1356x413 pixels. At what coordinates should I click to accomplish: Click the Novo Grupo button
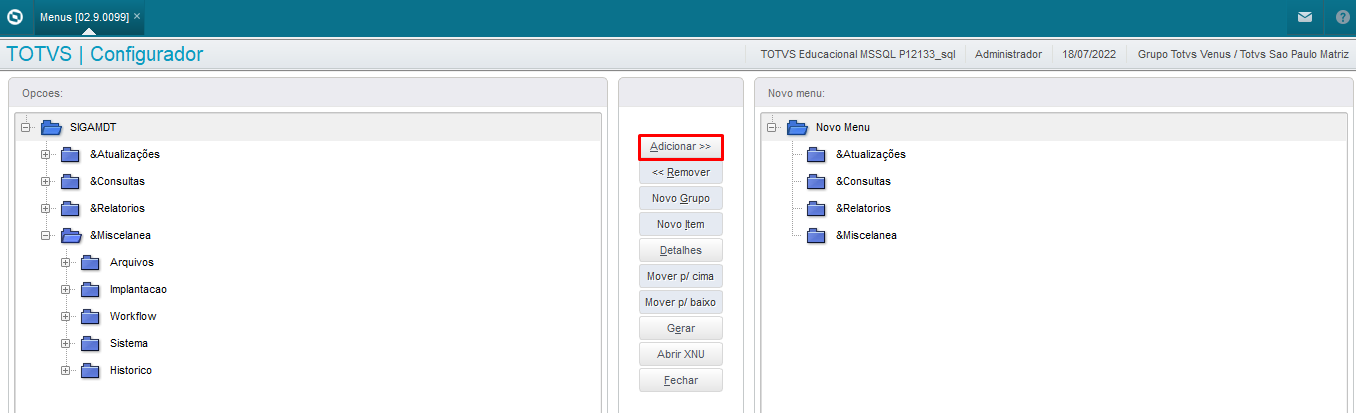point(680,198)
